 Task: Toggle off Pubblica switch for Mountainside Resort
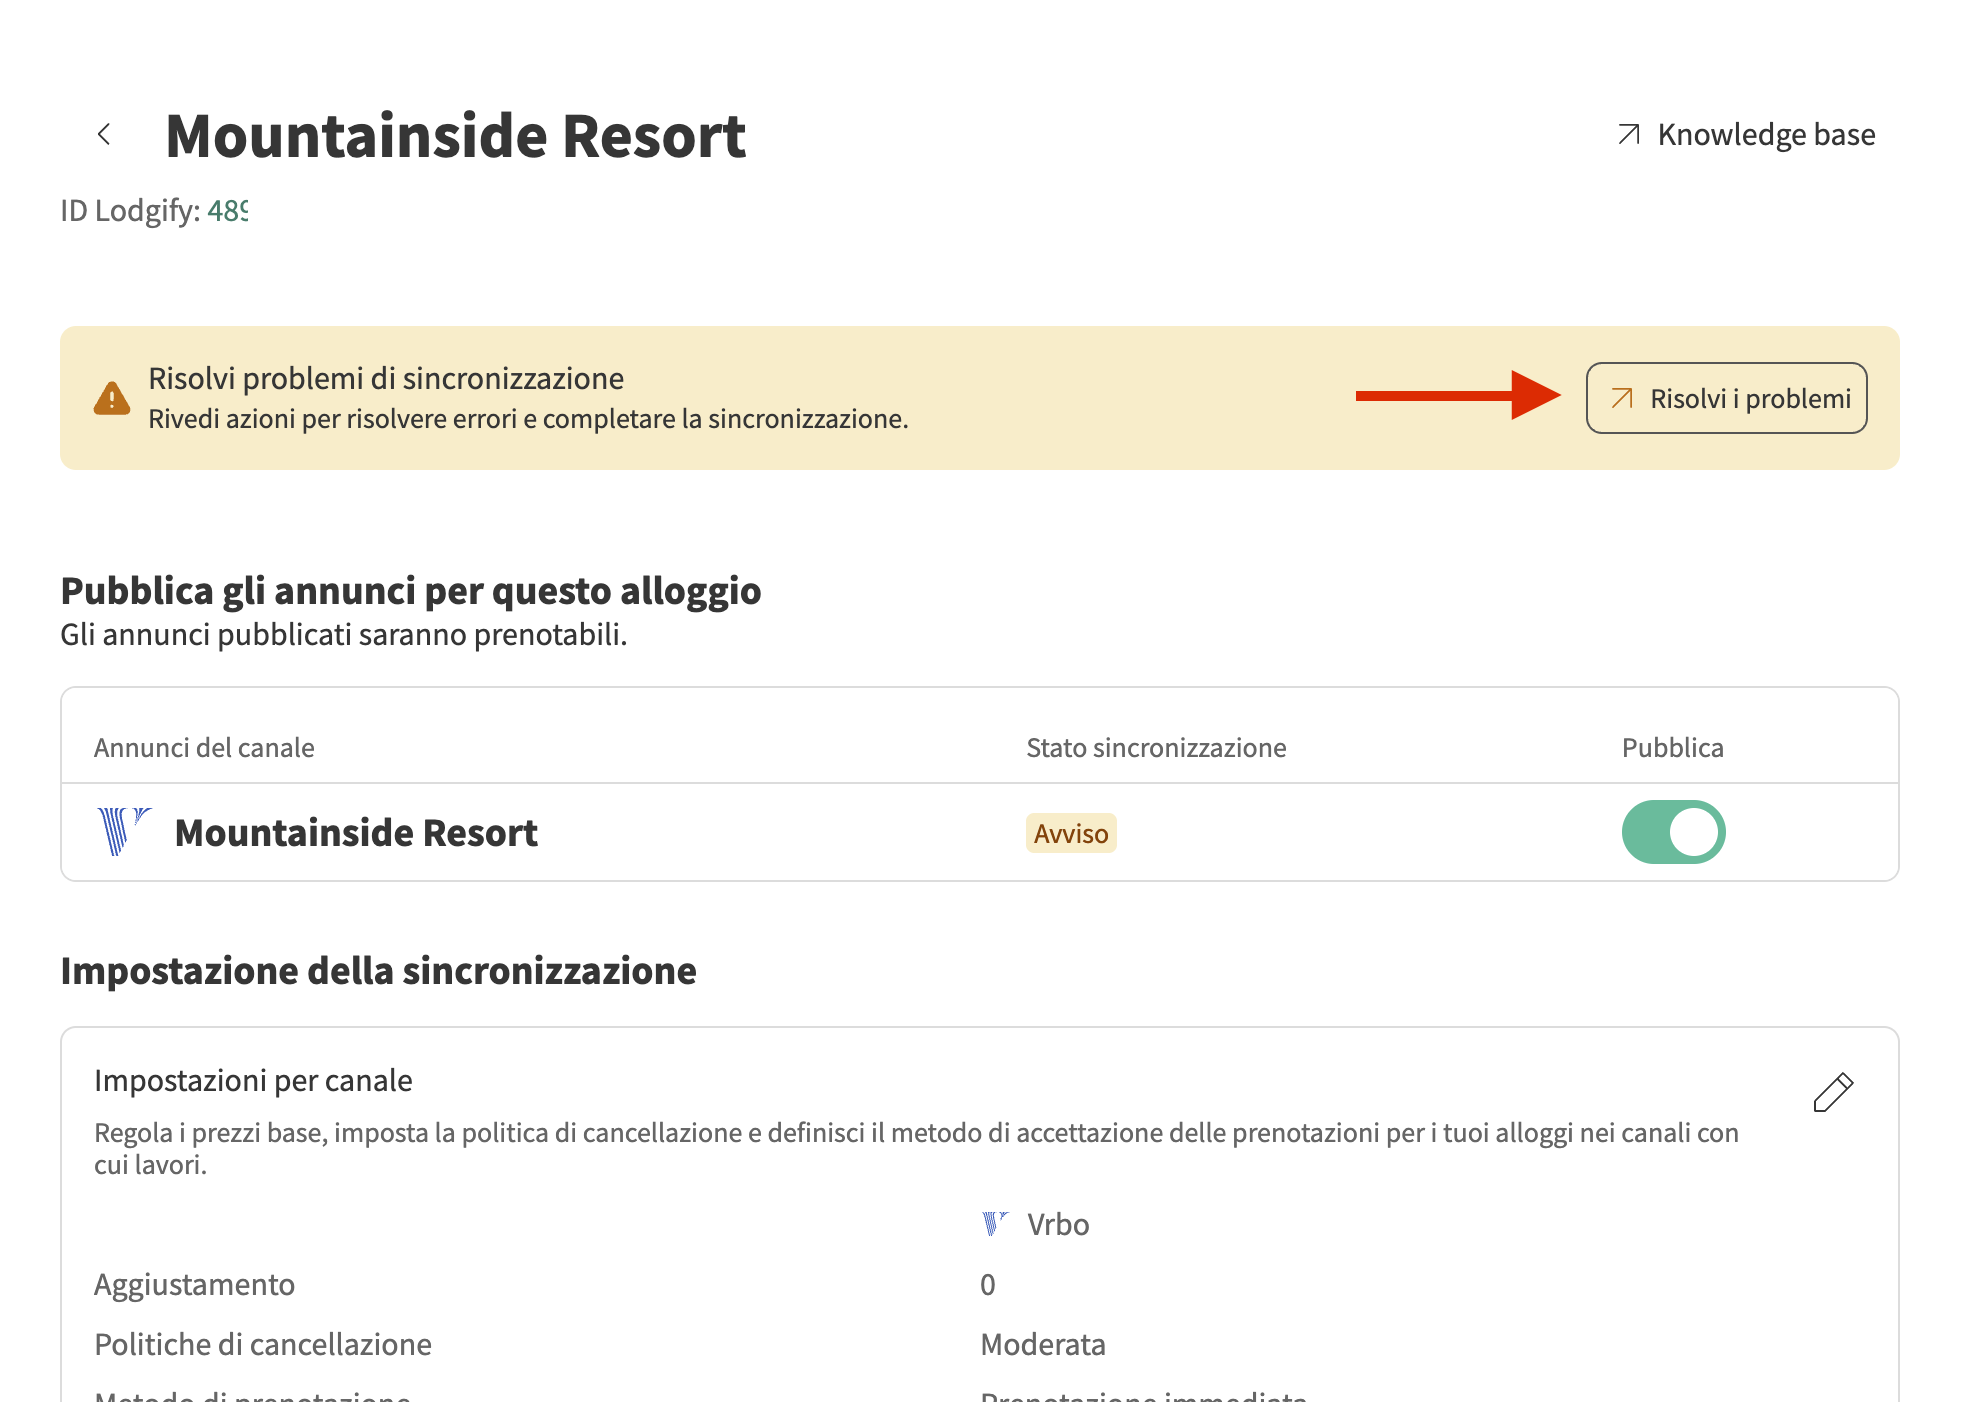tap(1673, 832)
